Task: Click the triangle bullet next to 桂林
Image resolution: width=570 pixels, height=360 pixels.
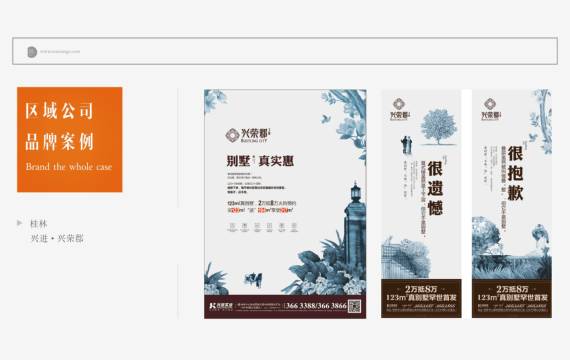Action: (x=20, y=223)
